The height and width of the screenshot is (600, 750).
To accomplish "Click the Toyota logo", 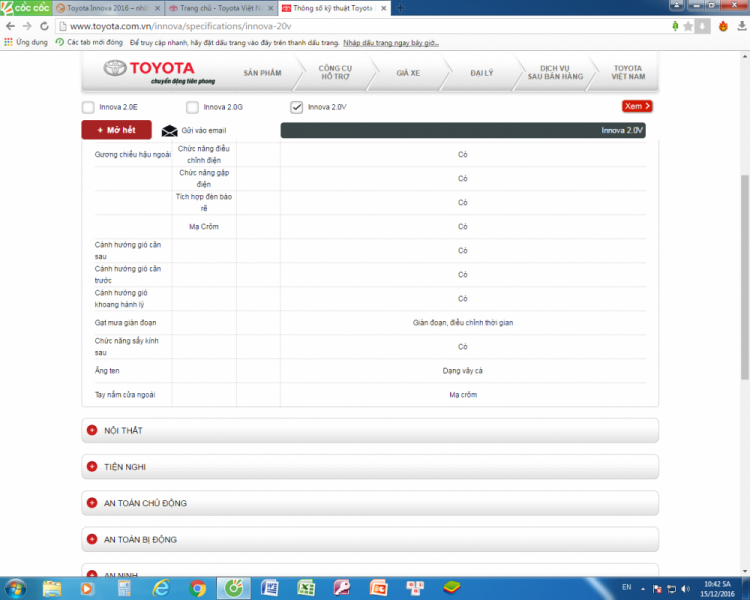I will tap(160, 72).
